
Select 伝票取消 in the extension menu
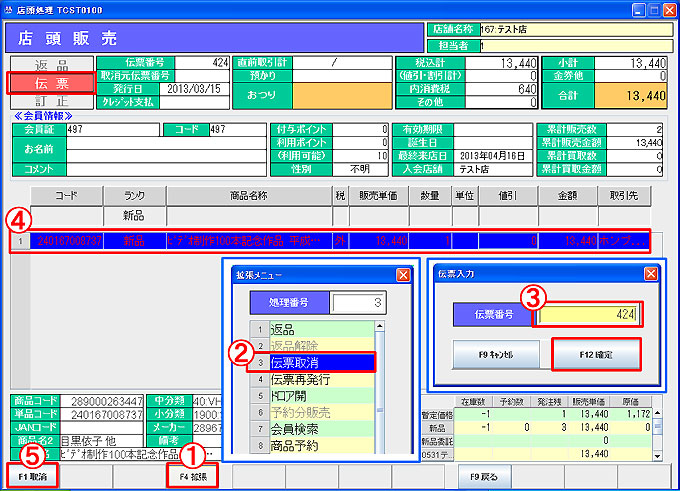pyautogui.click(x=310, y=363)
